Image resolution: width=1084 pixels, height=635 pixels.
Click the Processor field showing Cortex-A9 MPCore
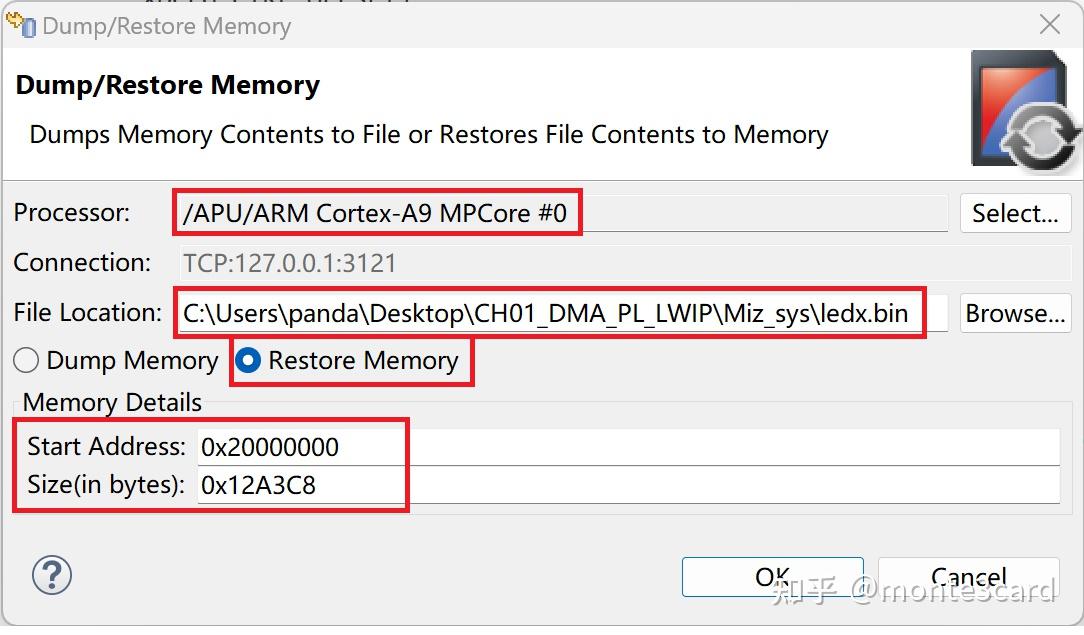(x=560, y=213)
